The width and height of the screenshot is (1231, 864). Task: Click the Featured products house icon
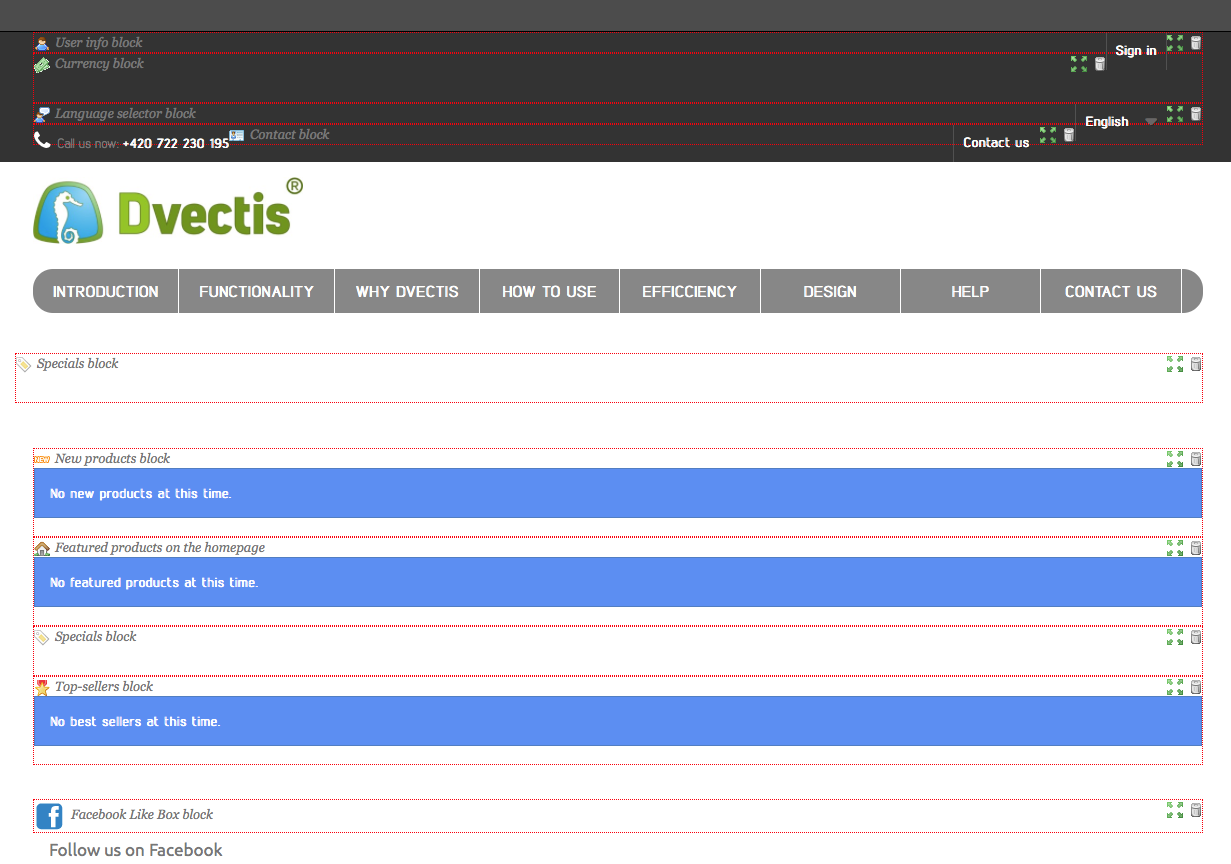(42, 548)
